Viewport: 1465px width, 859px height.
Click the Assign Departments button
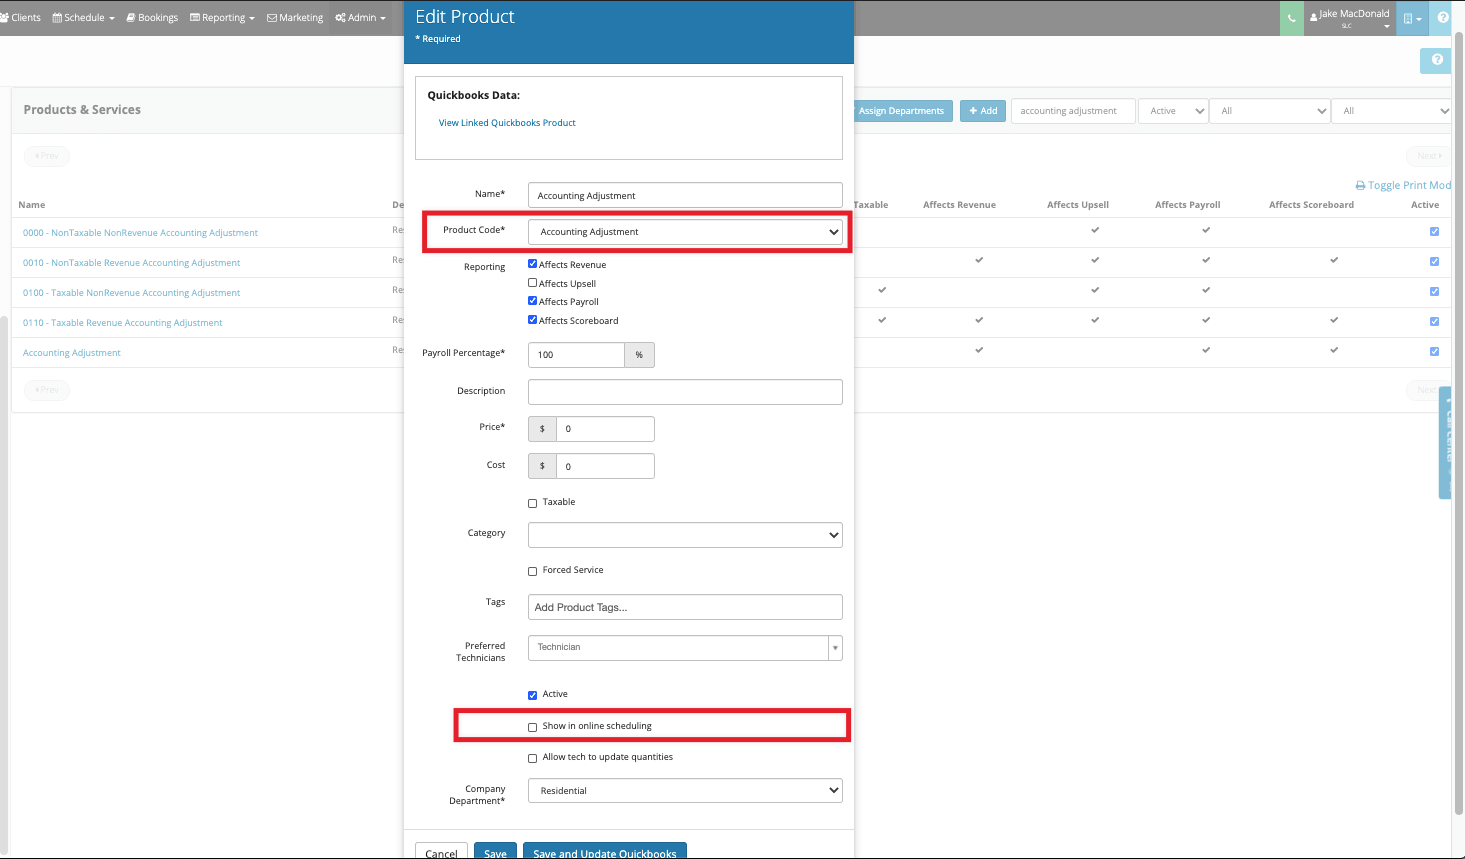point(901,111)
